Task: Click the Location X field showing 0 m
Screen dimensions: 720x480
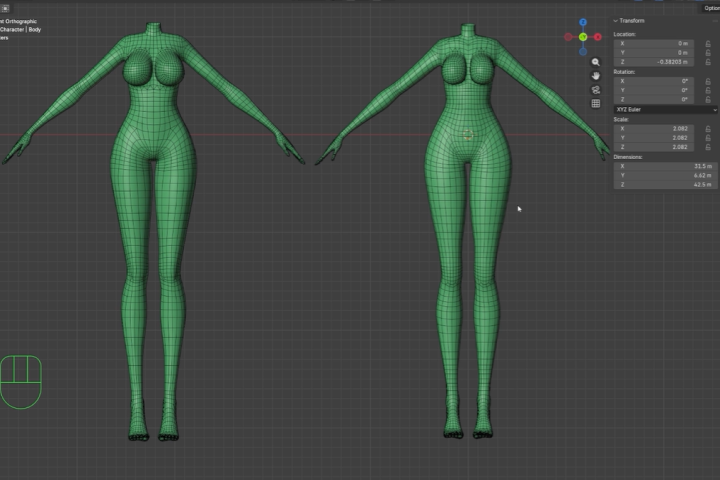Action: 653,44
